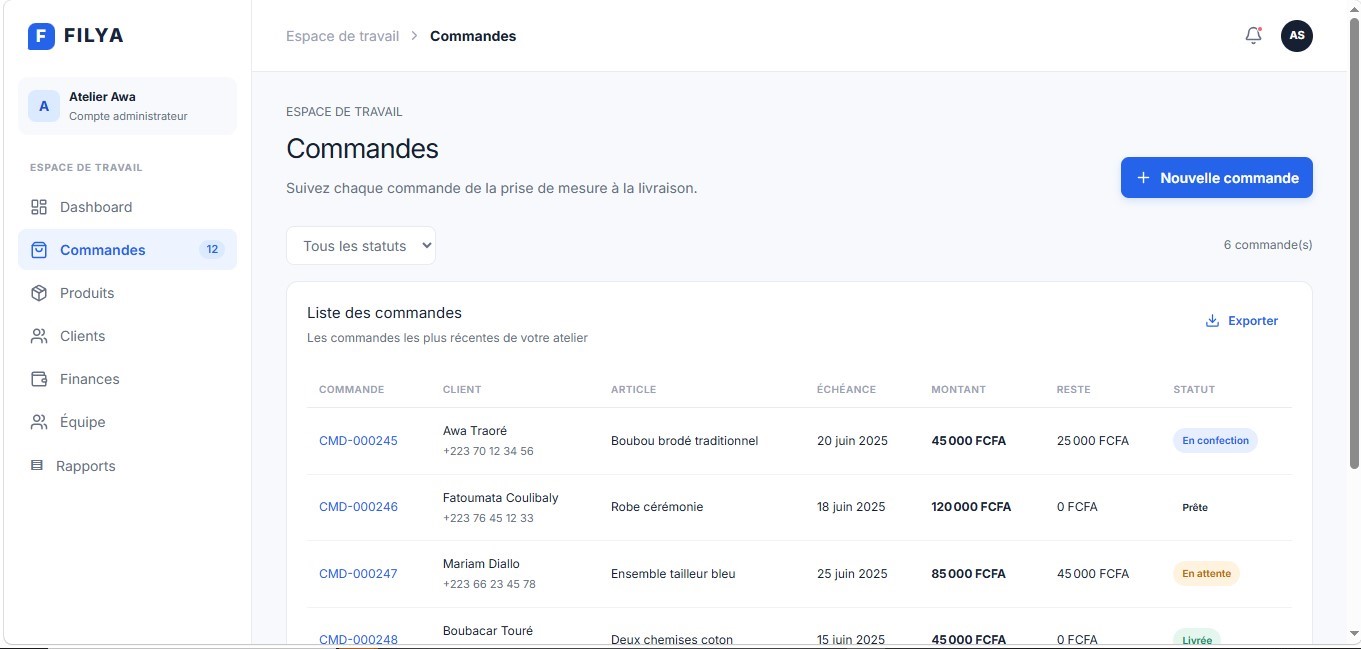Click the Rapports list icon
The image size is (1361, 649).
click(x=37, y=466)
